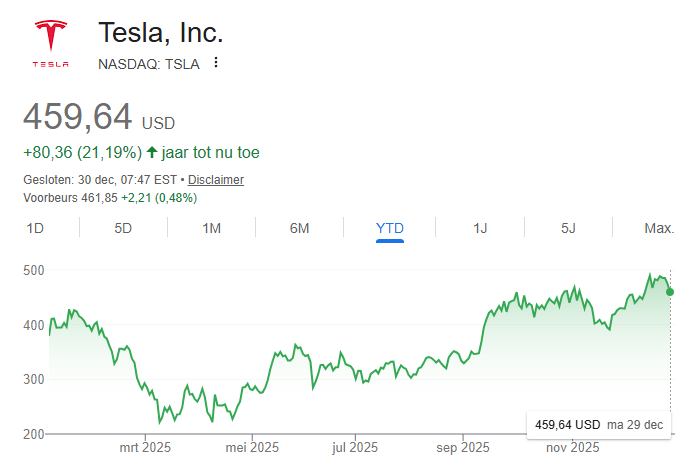This screenshot has width=682, height=463.
Task: Choose the 6M chart range
Action: 299,228
